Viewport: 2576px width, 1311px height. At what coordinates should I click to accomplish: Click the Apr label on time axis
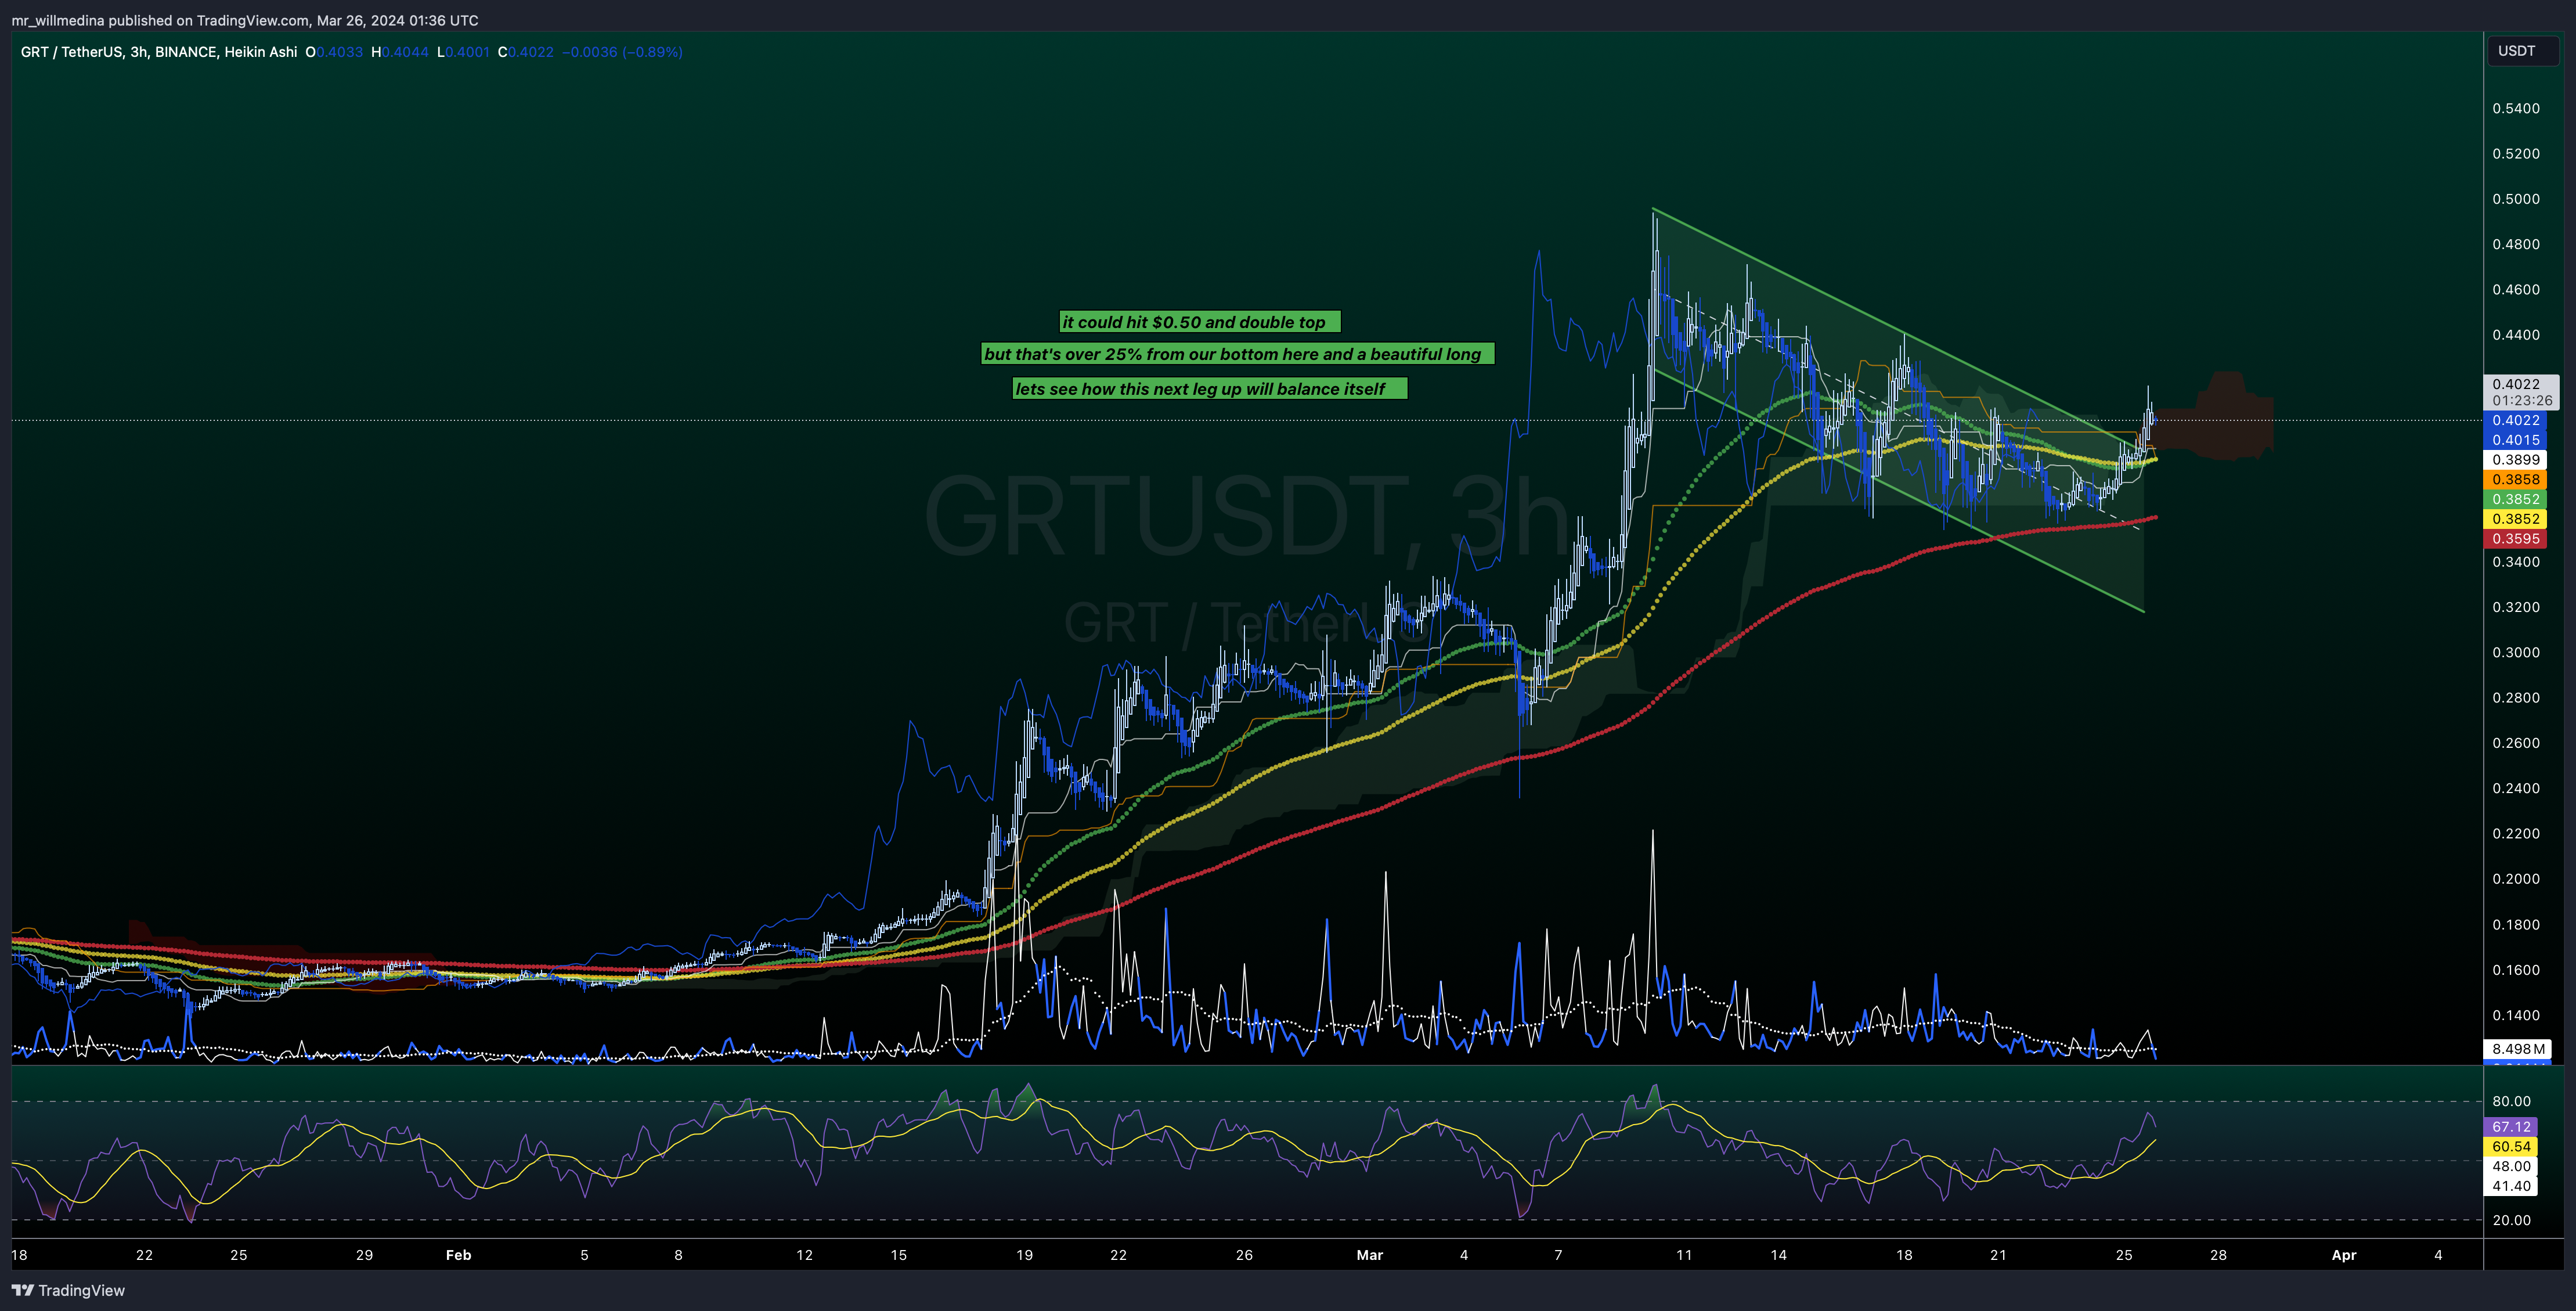(x=2343, y=1255)
